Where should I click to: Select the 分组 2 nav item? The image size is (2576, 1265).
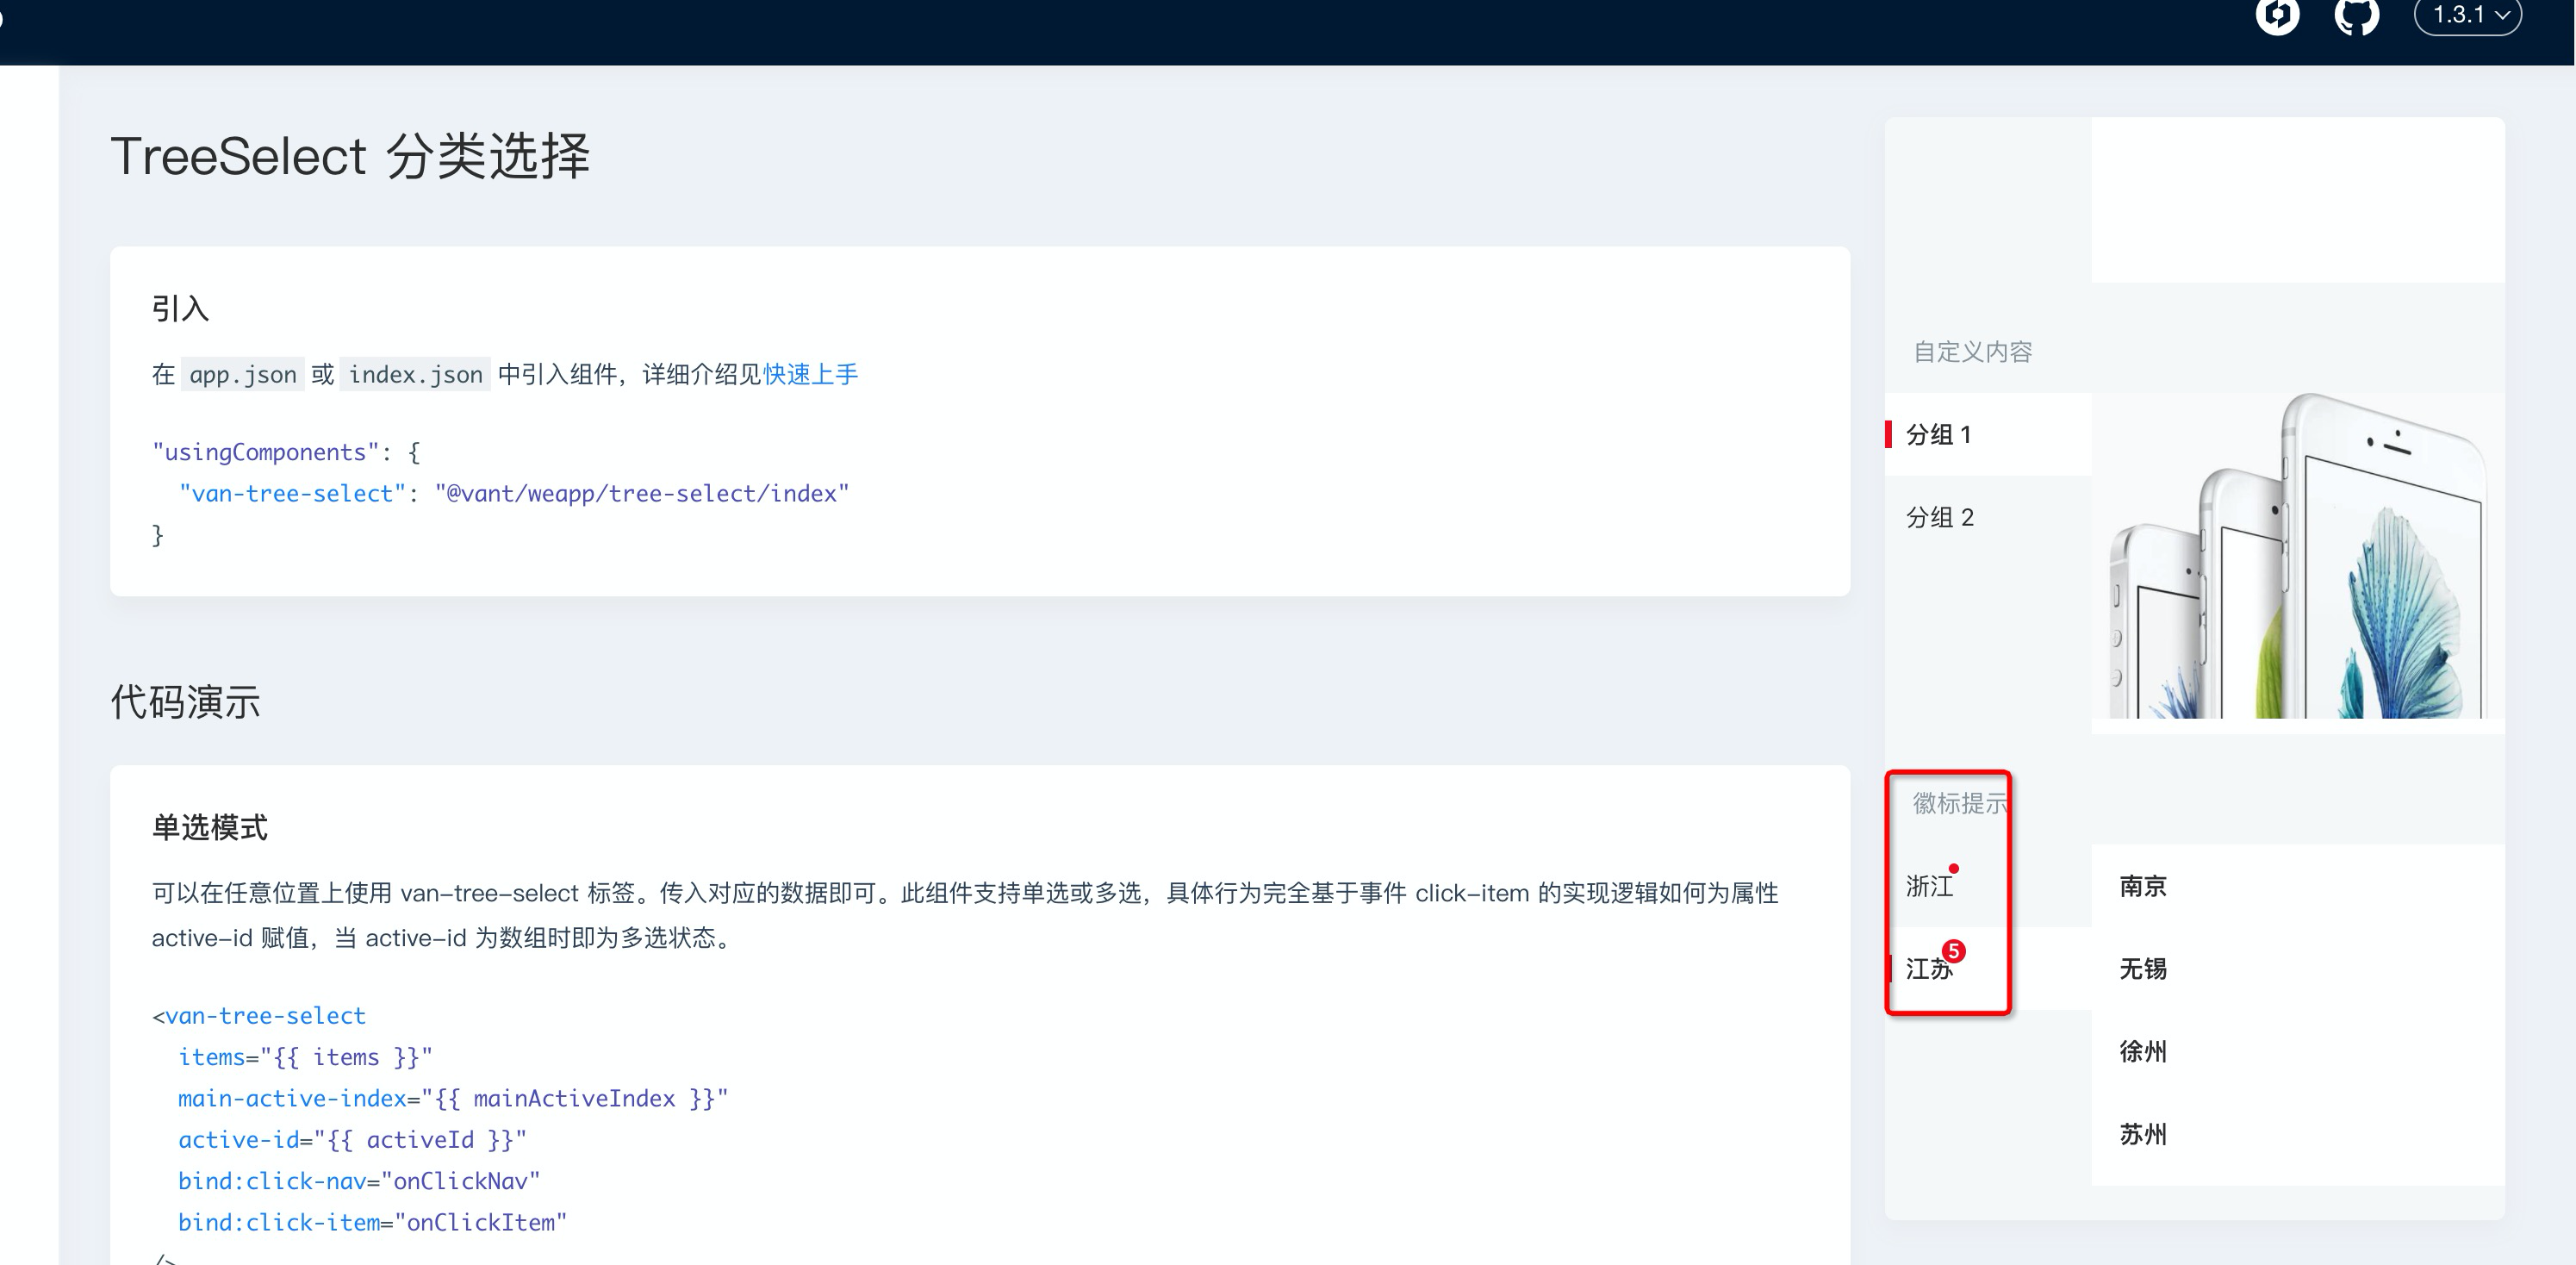1988,517
